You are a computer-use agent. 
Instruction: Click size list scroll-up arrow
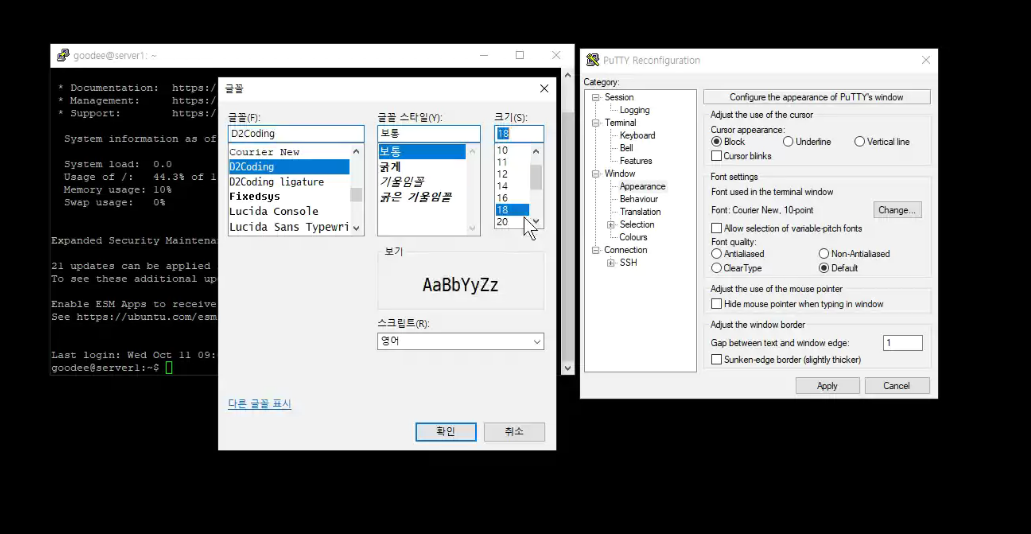[536, 151]
